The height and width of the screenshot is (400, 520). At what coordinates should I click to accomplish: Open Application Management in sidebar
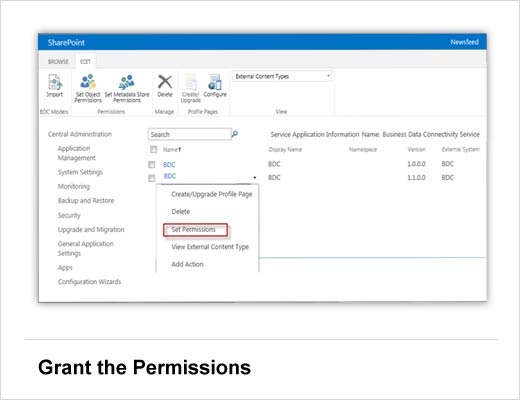coord(76,153)
